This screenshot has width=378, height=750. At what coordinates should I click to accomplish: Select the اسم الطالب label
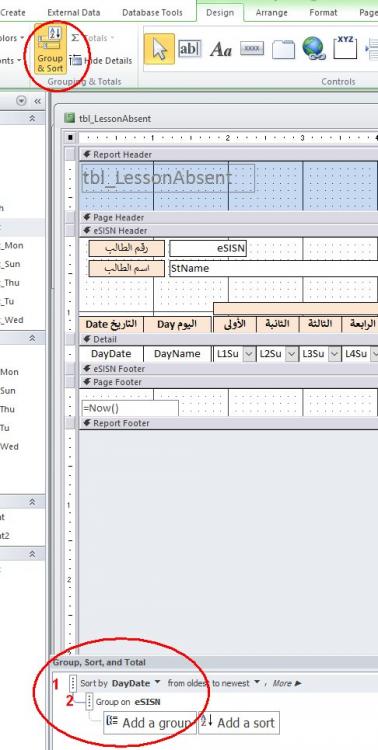126,268
